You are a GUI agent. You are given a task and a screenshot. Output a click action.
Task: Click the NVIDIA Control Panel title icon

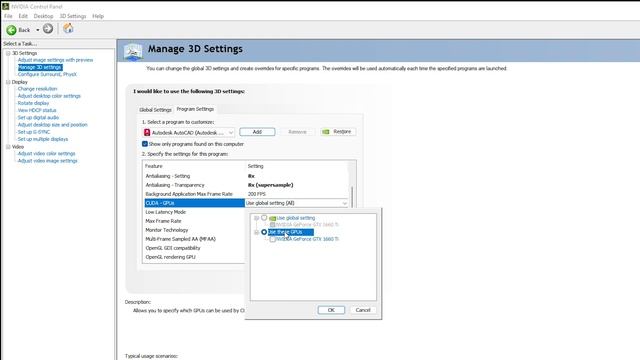tap(5, 7)
